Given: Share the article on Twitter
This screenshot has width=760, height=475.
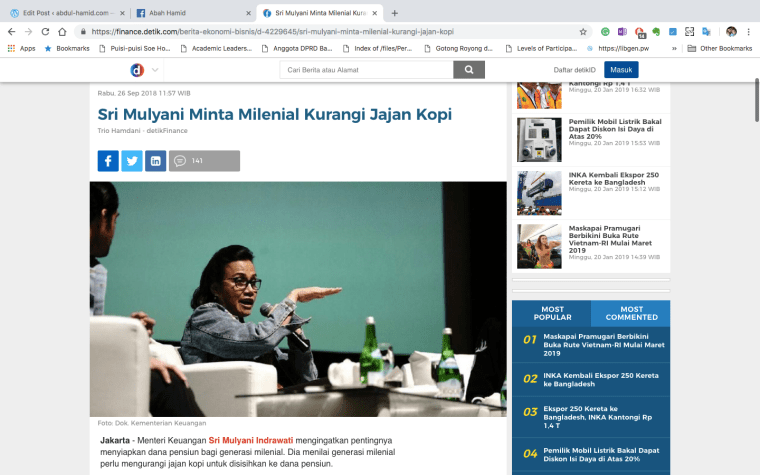Looking at the screenshot, I should click(x=132, y=161).
